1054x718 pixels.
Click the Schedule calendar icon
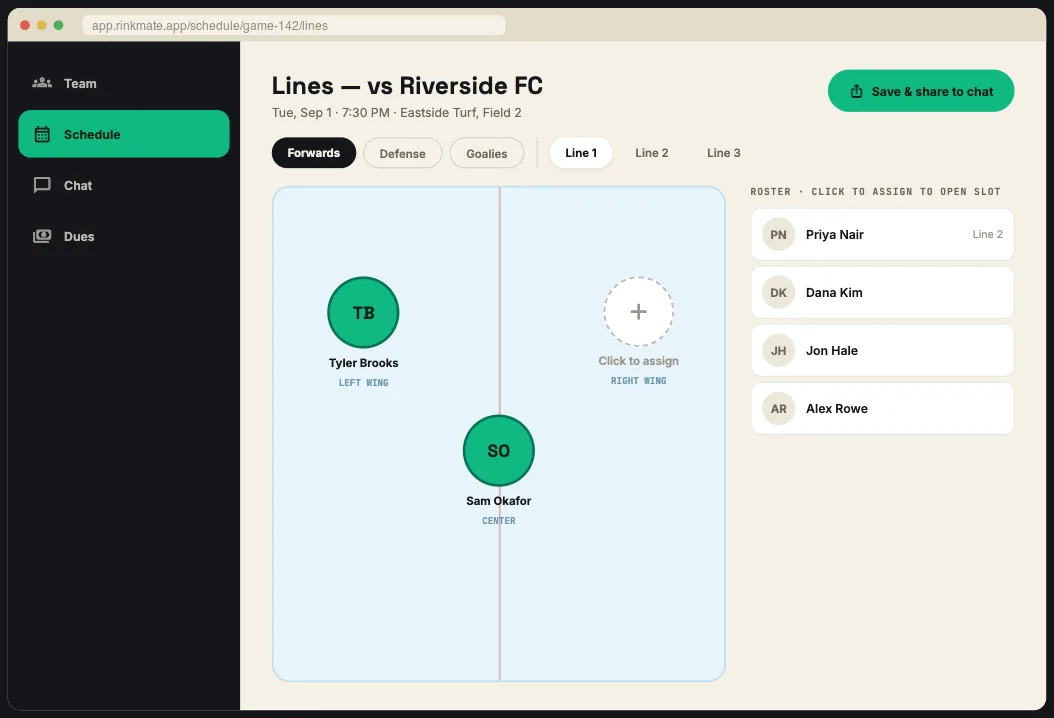42,134
